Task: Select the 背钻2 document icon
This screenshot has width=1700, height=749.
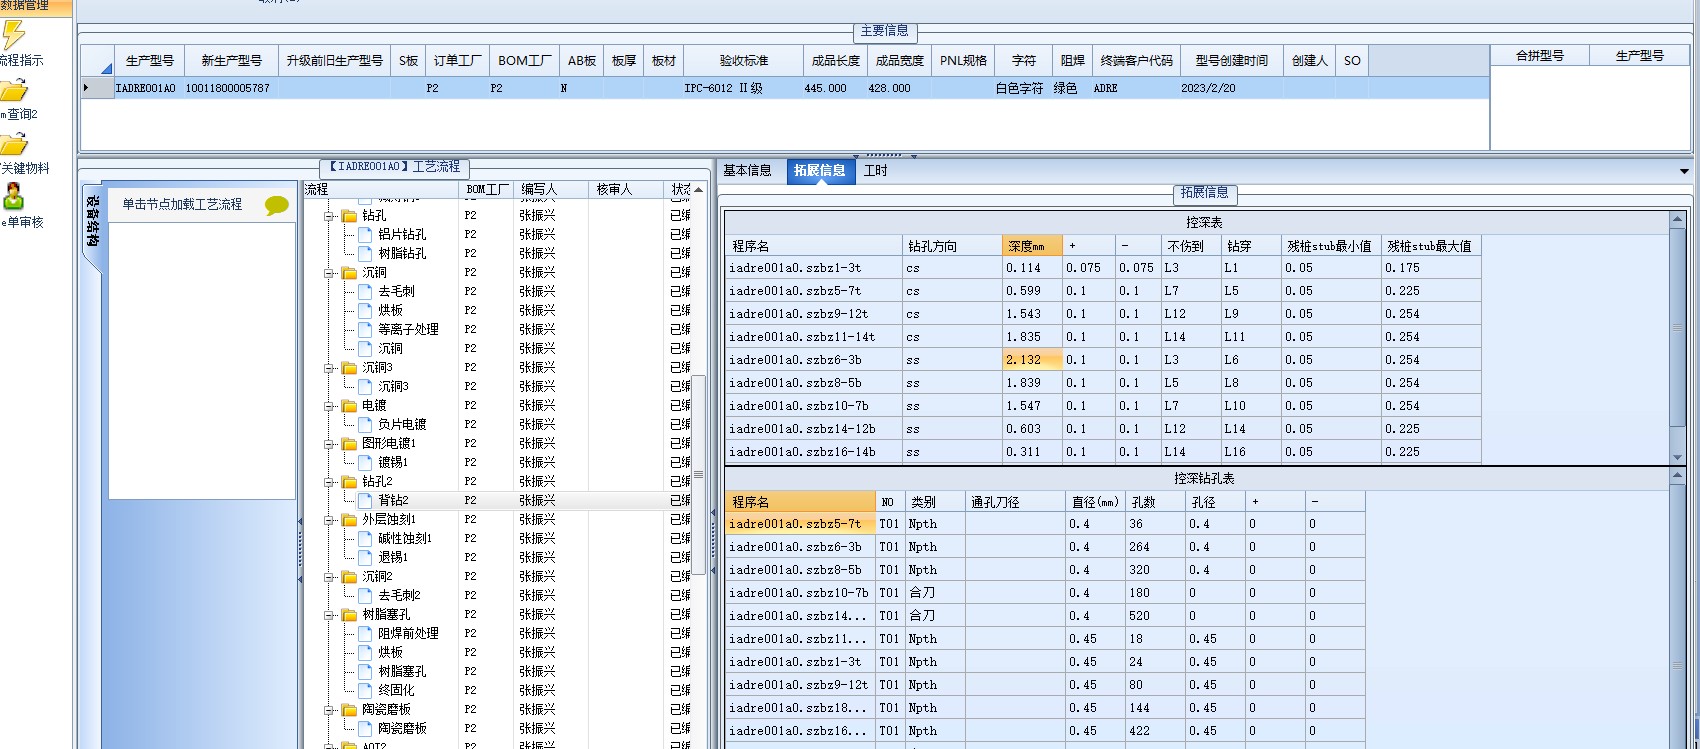Action: (x=365, y=501)
